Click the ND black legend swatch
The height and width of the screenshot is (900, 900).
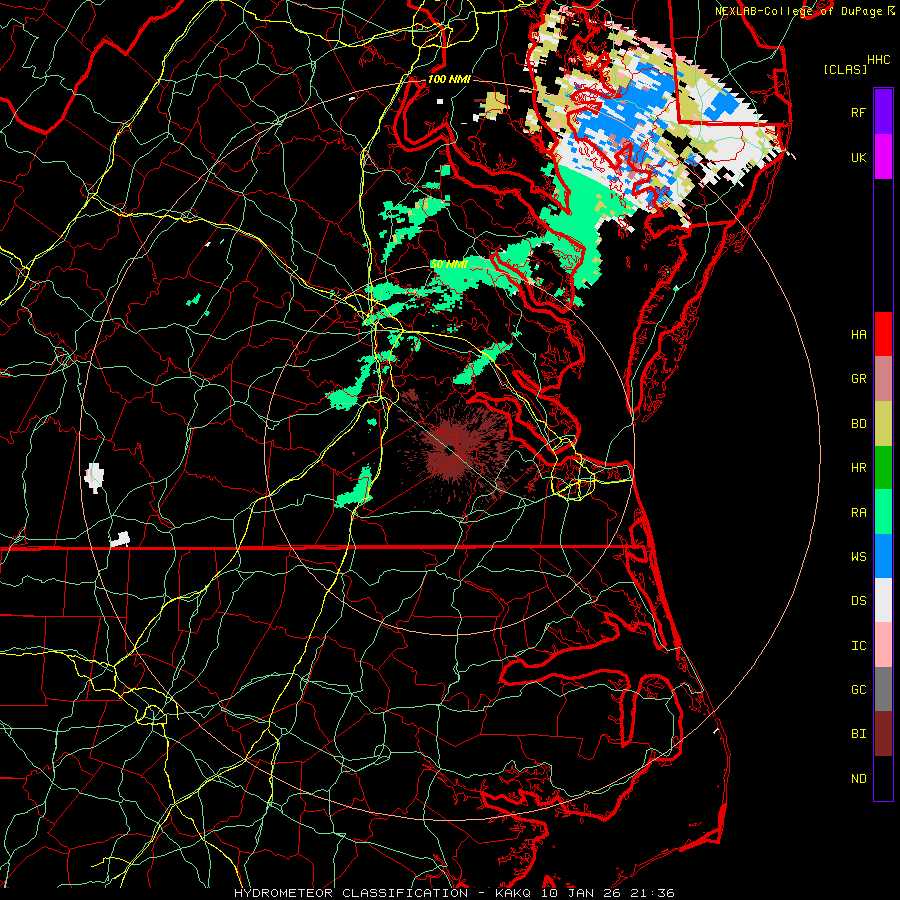click(883, 778)
